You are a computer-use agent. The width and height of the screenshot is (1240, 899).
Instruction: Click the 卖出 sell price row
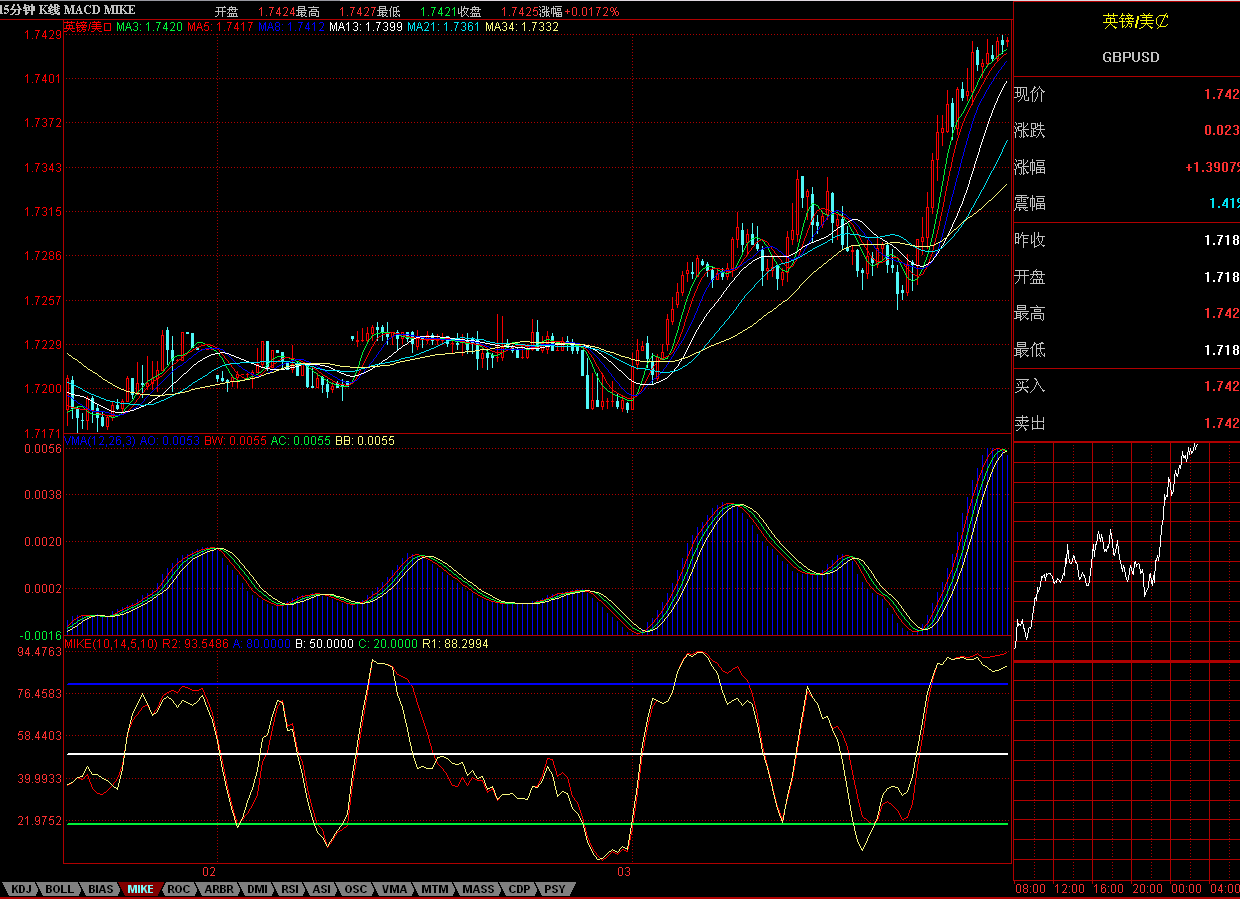click(1126, 423)
